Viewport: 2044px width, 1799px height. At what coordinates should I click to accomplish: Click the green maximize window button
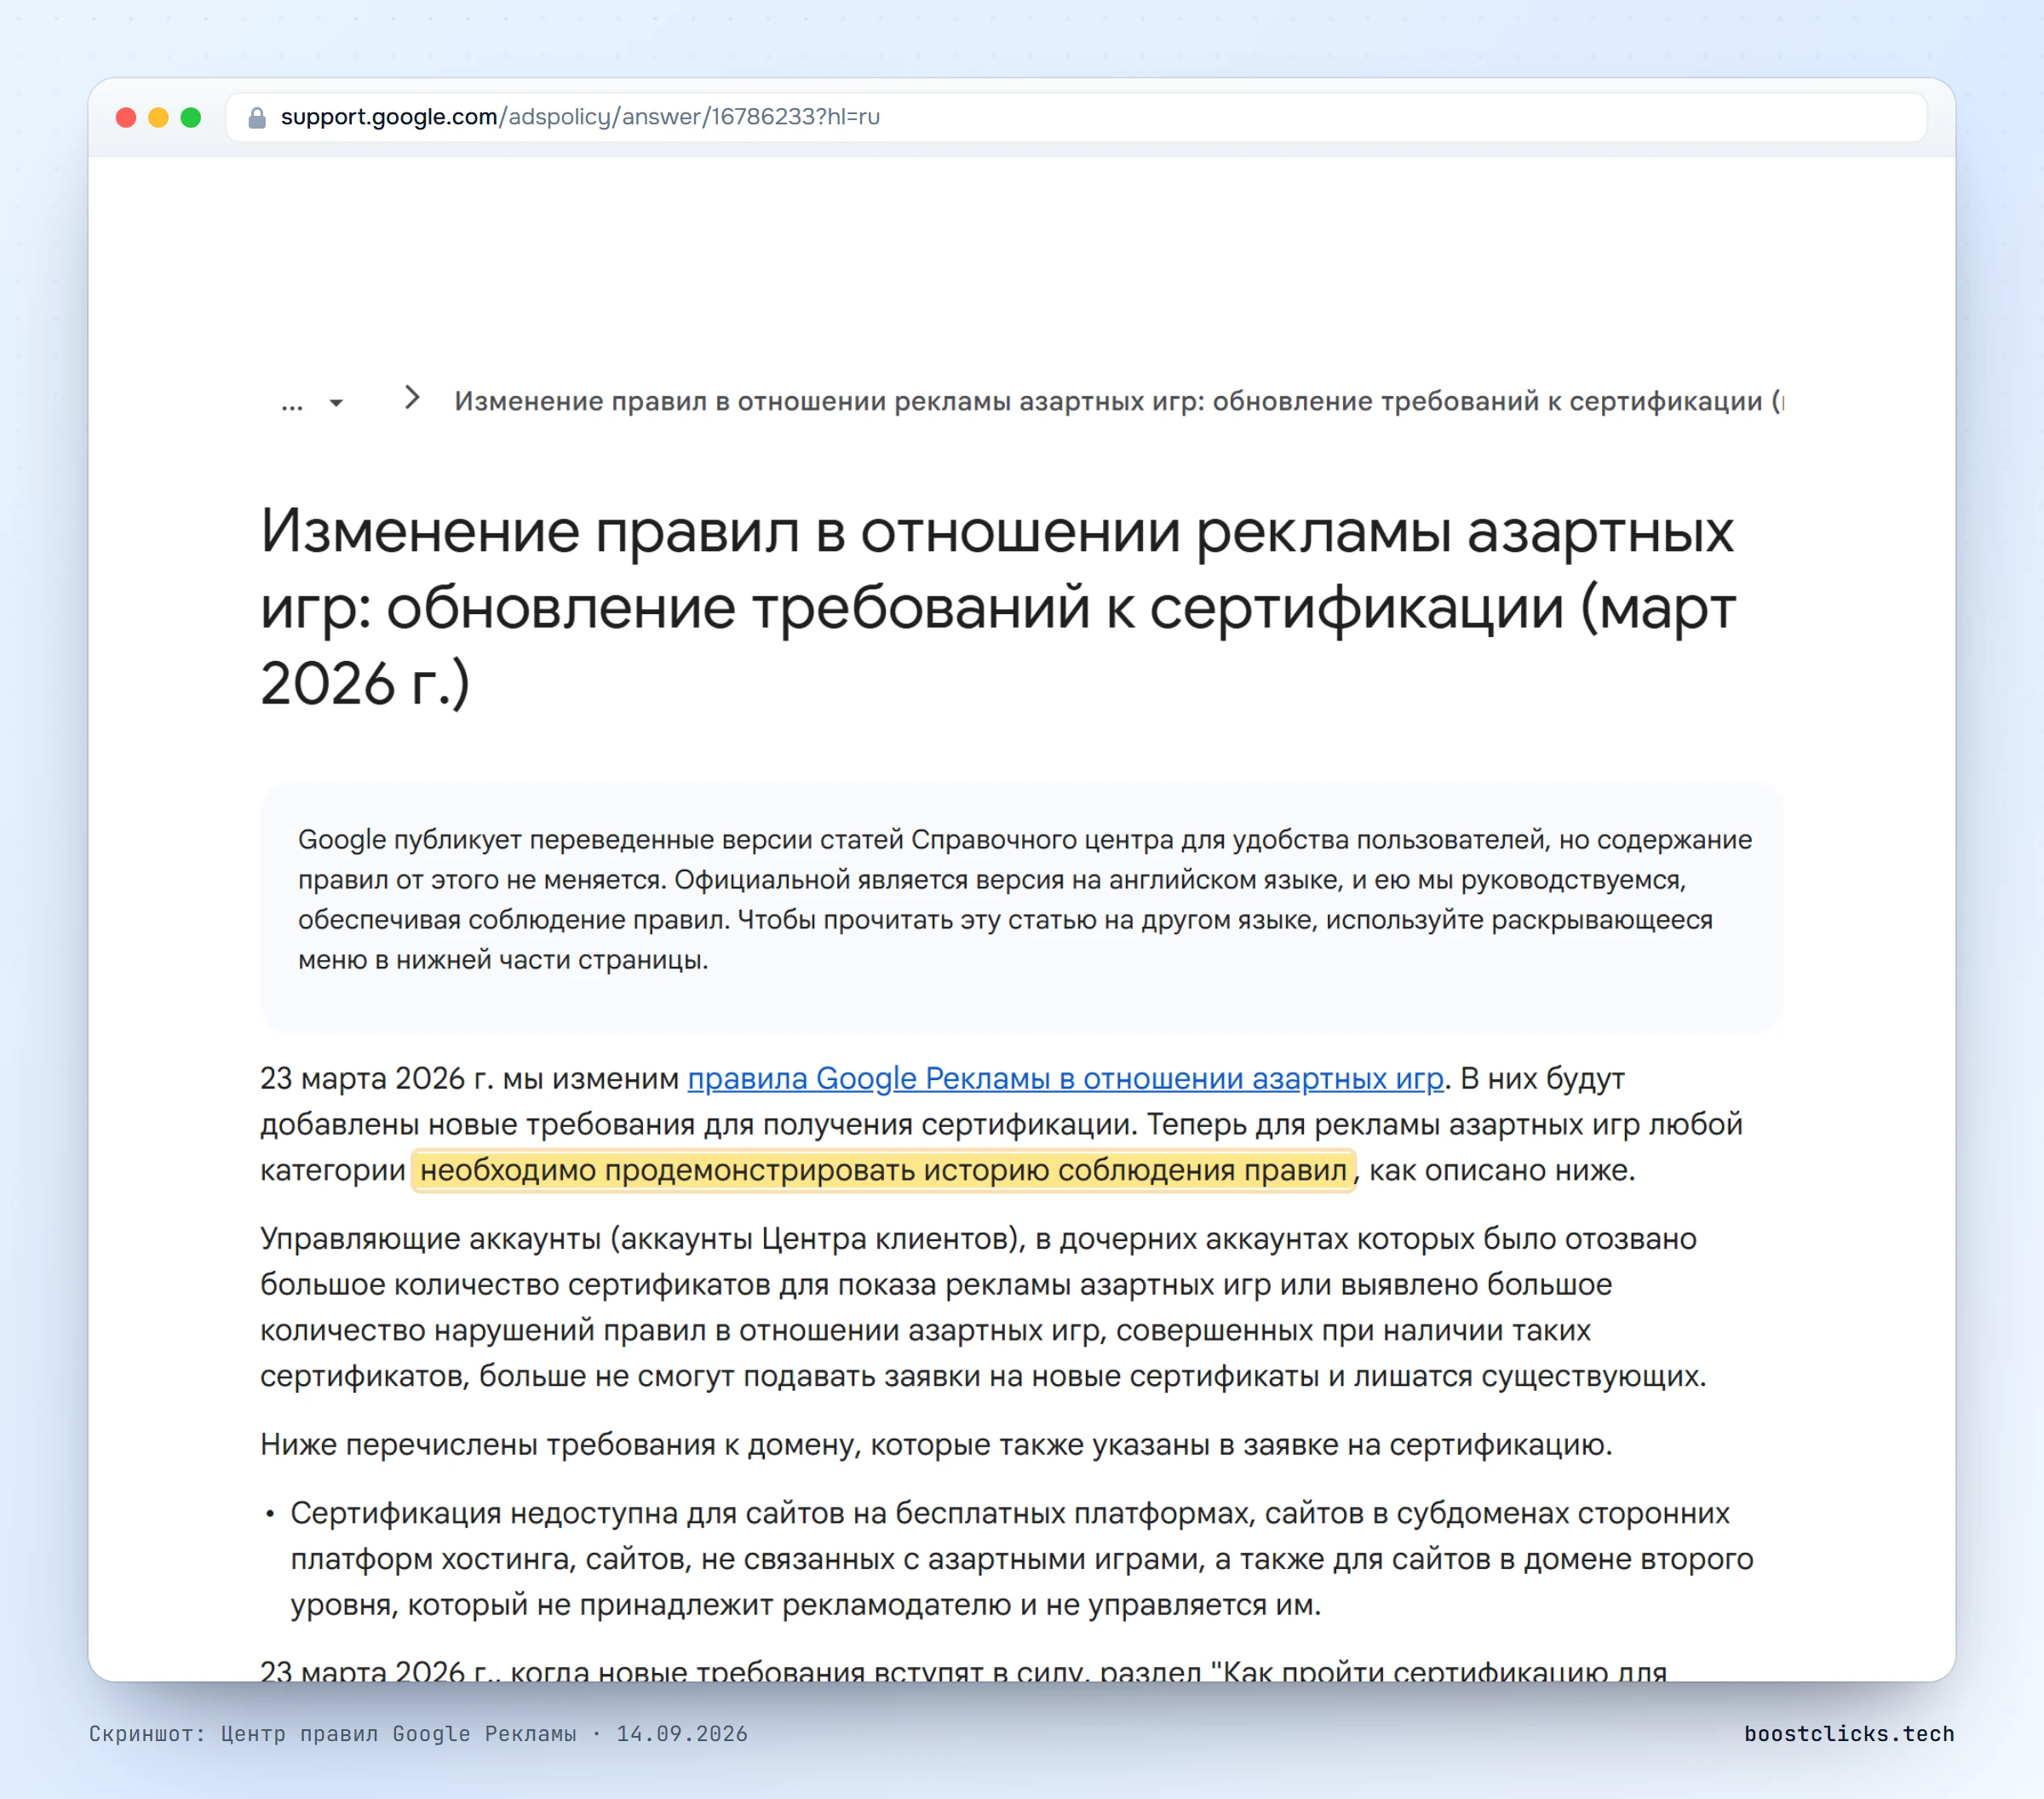tap(191, 117)
